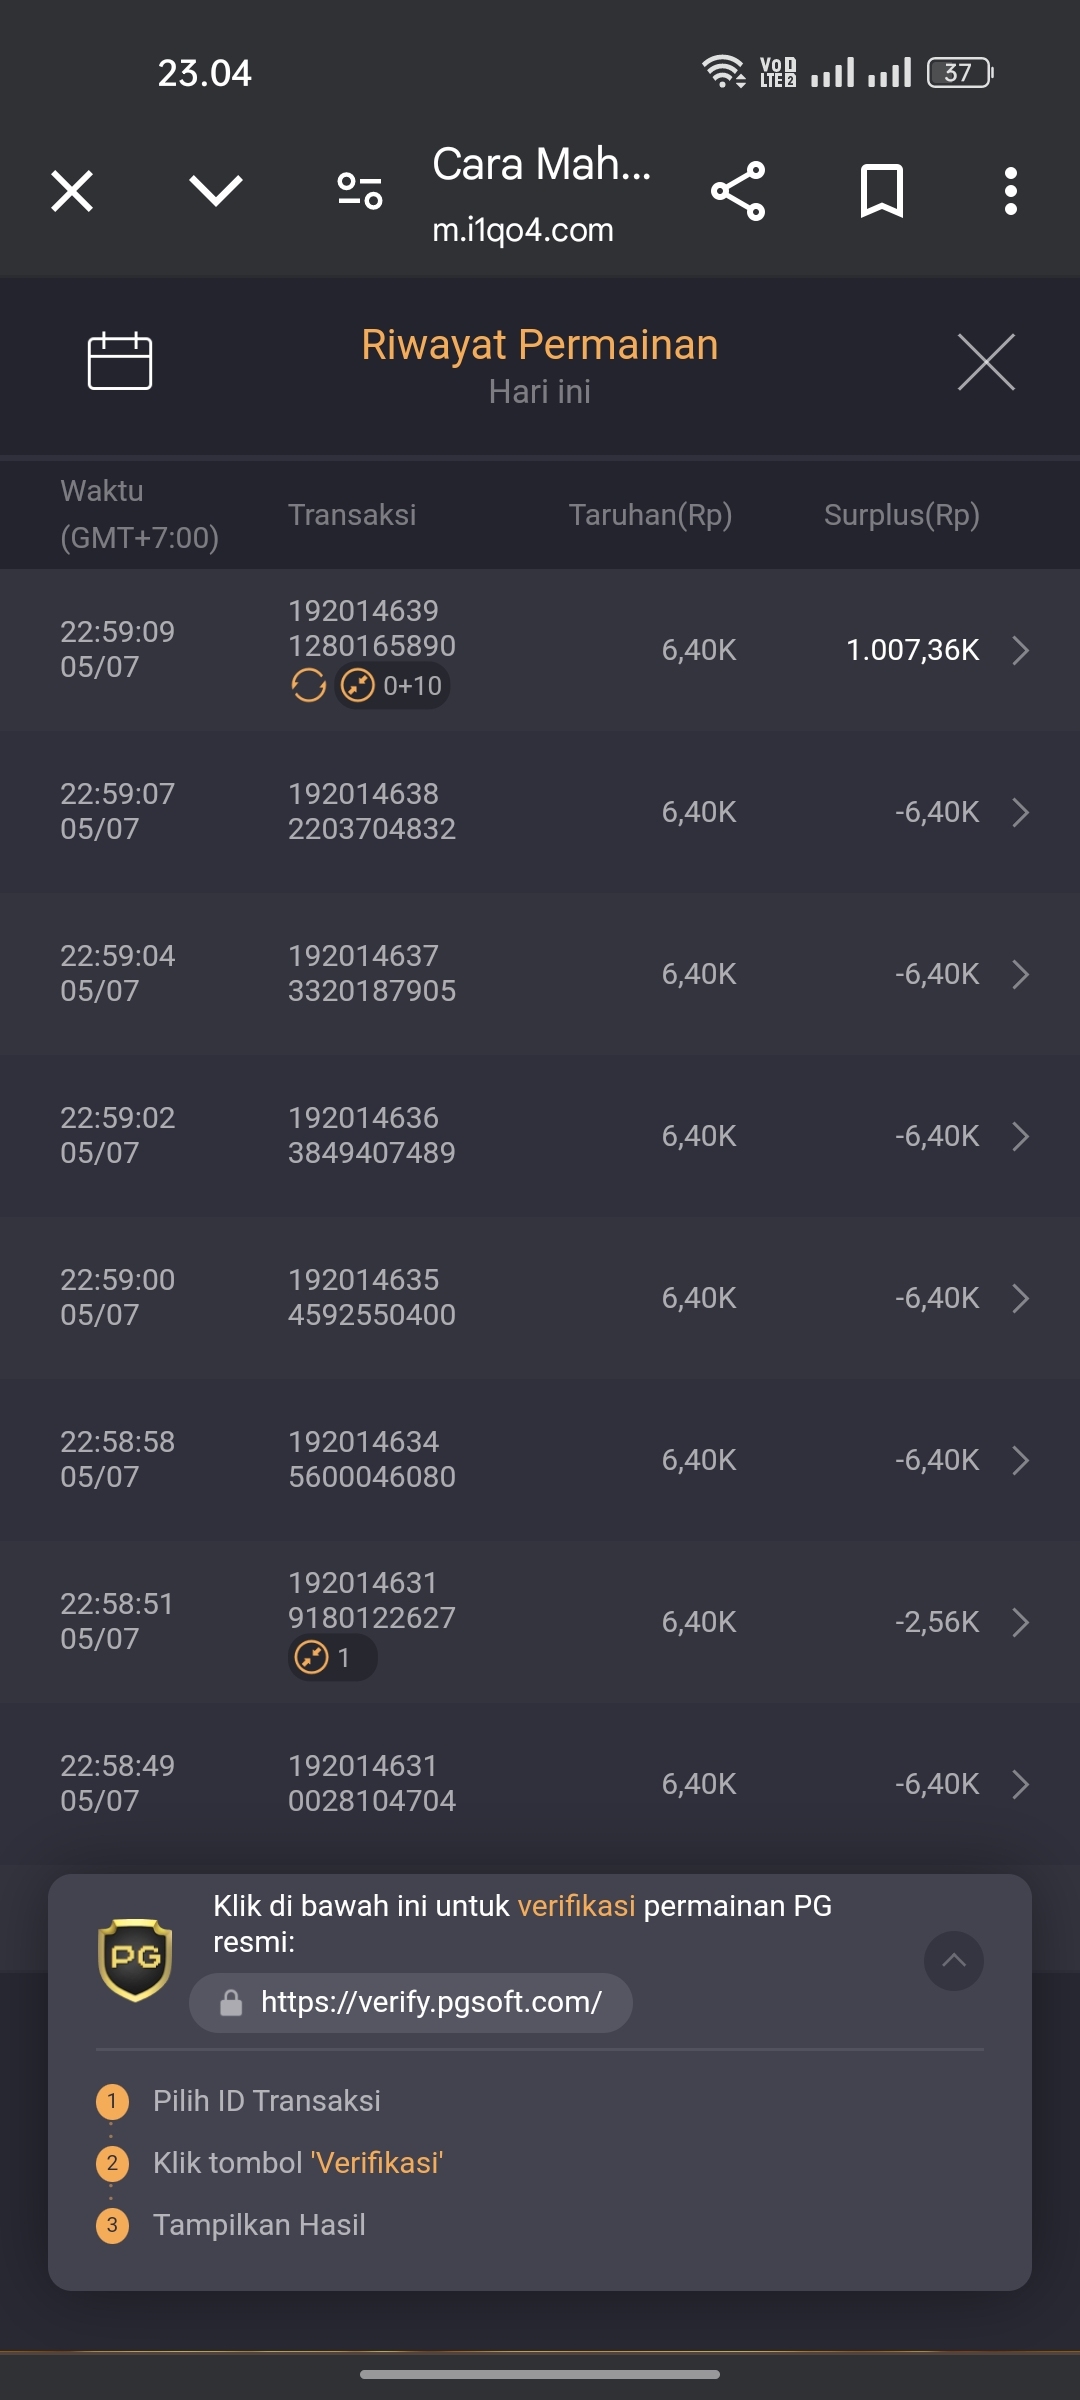Tap the m.i1qo4.com address title
1080x2400 pixels.
pos(523,230)
